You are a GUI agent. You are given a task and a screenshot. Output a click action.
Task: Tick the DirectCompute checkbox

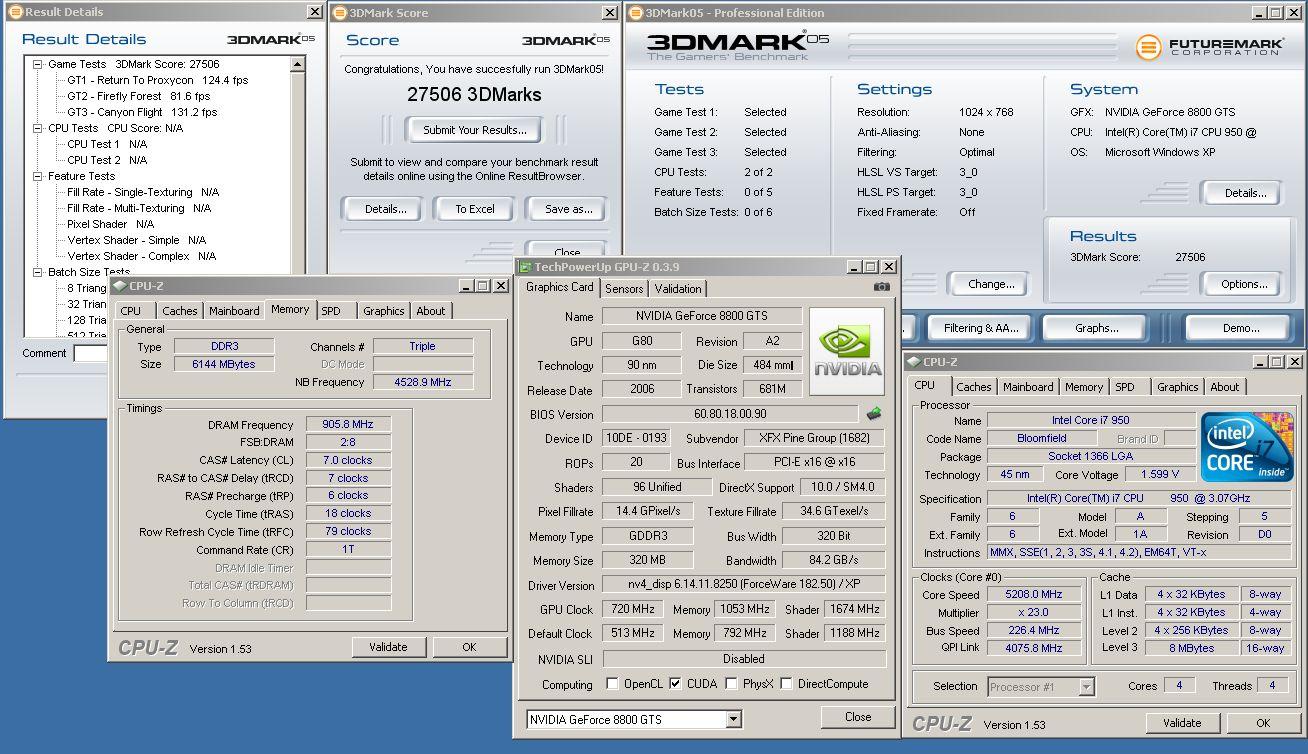pos(786,684)
